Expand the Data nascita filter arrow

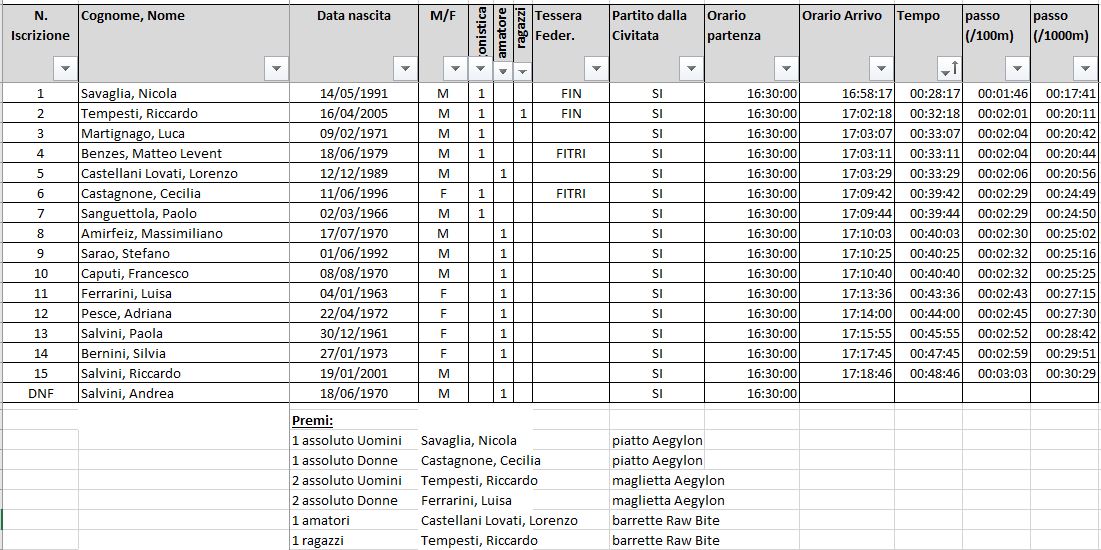(404, 69)
